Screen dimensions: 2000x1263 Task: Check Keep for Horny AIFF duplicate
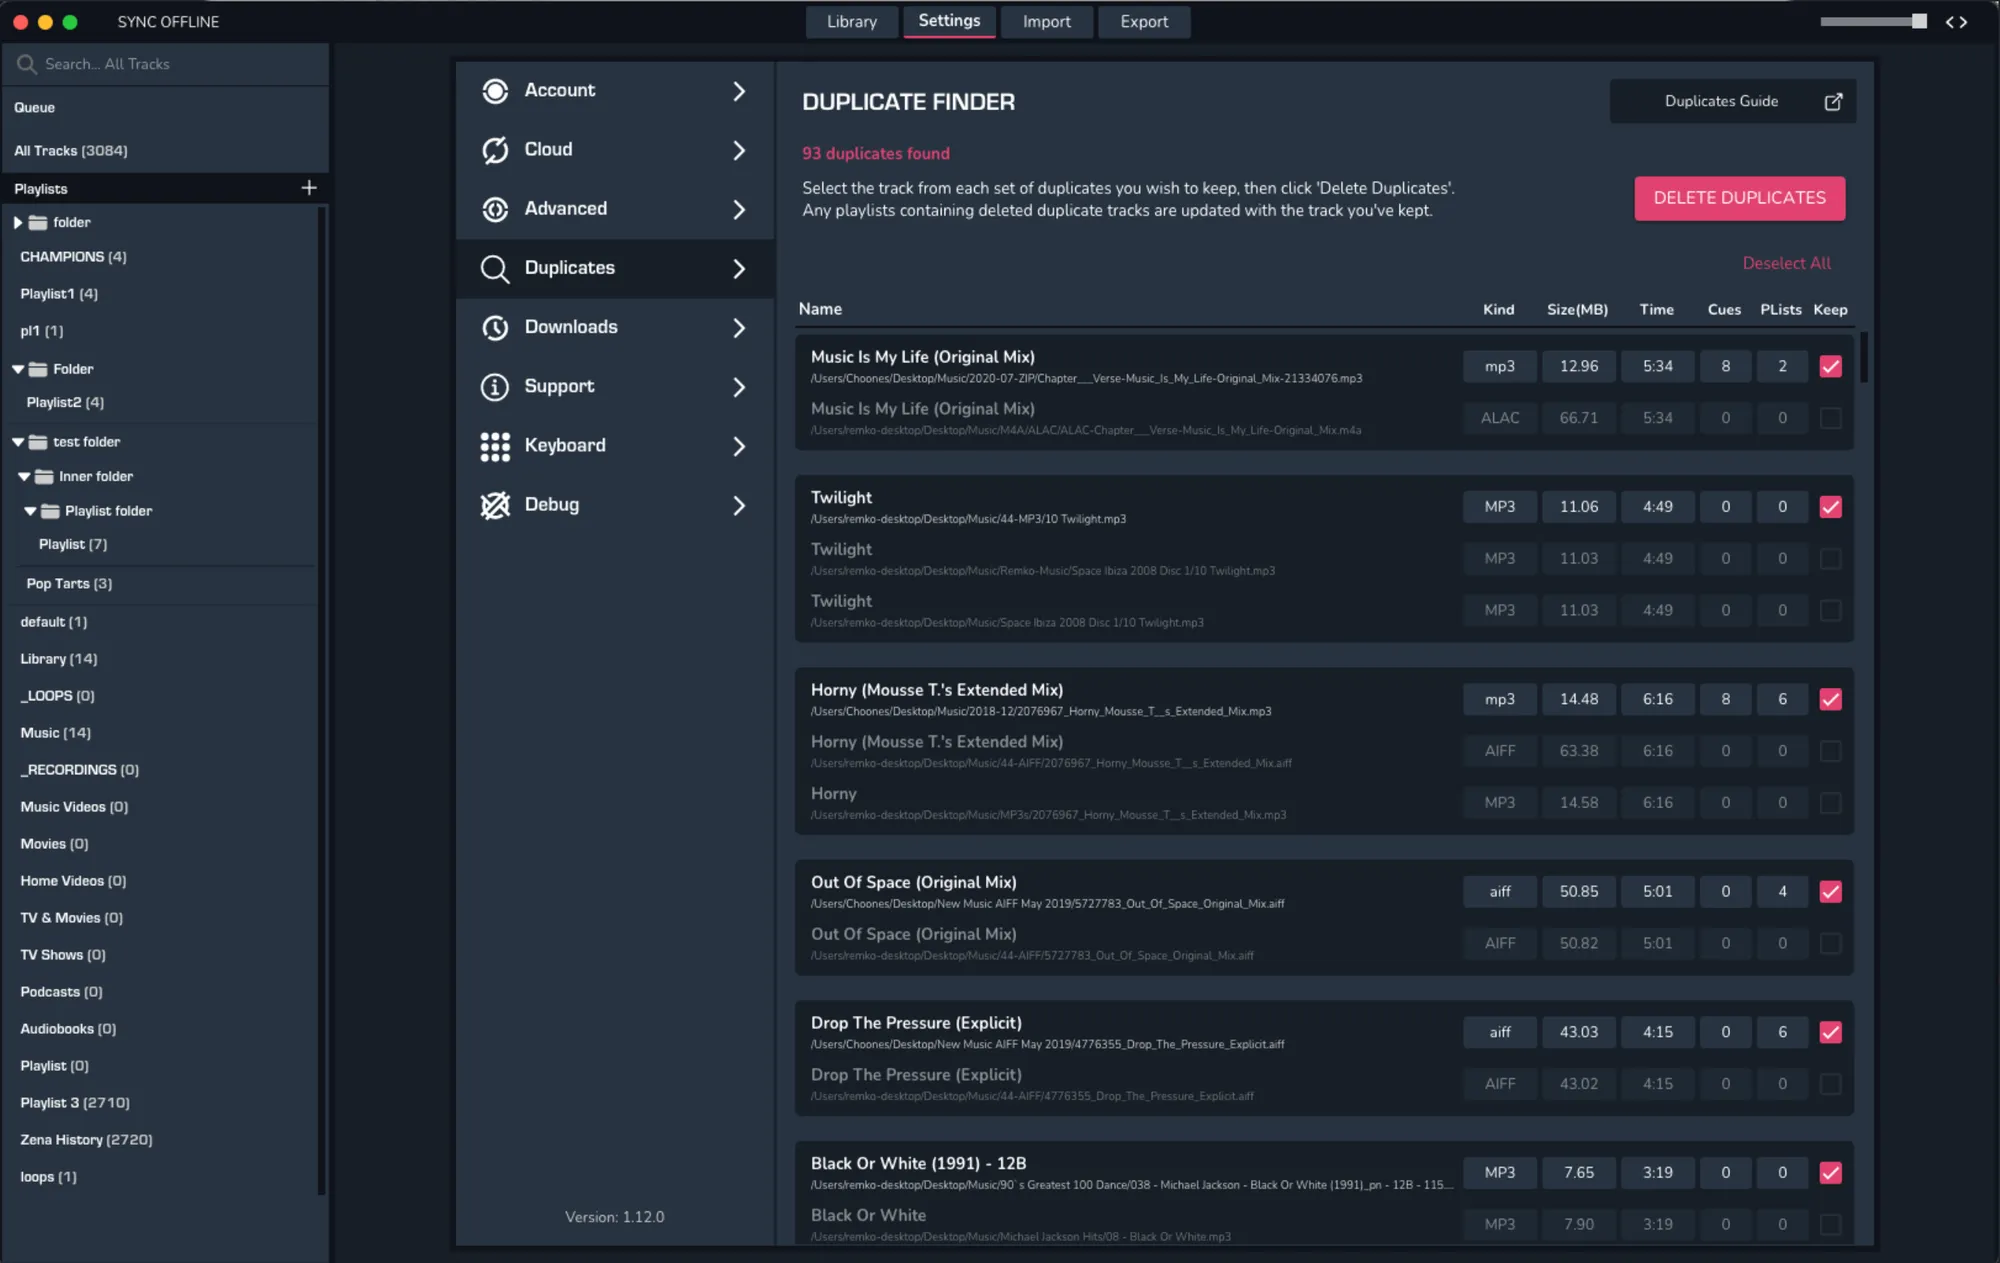[1830, 751]
